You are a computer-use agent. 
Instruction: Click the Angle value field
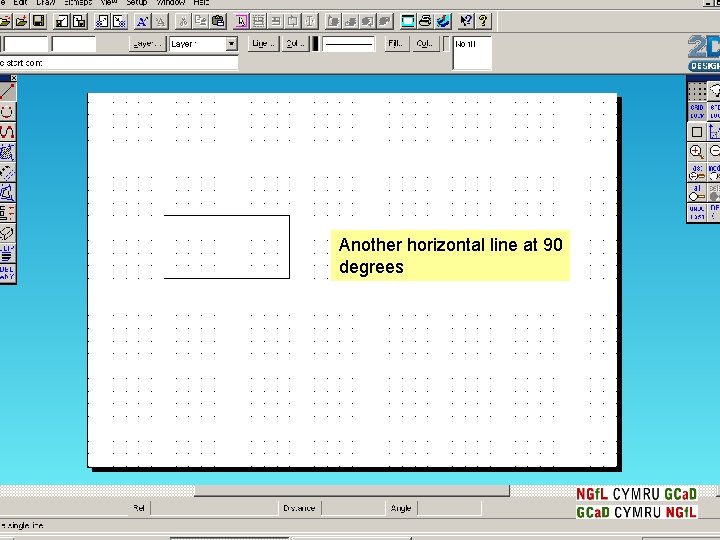point(450,508)
